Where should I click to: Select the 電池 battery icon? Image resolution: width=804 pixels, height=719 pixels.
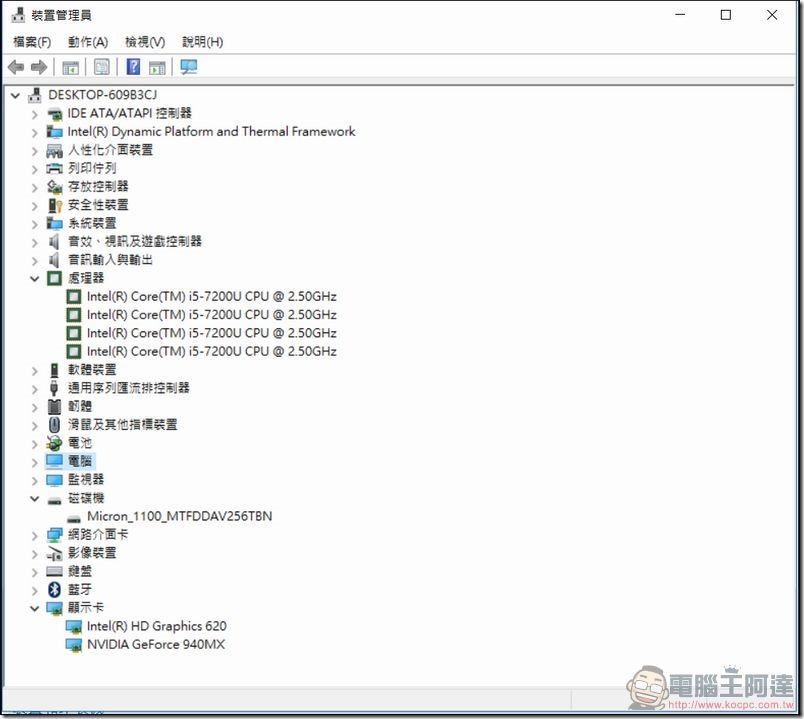[x=54, y=443]
